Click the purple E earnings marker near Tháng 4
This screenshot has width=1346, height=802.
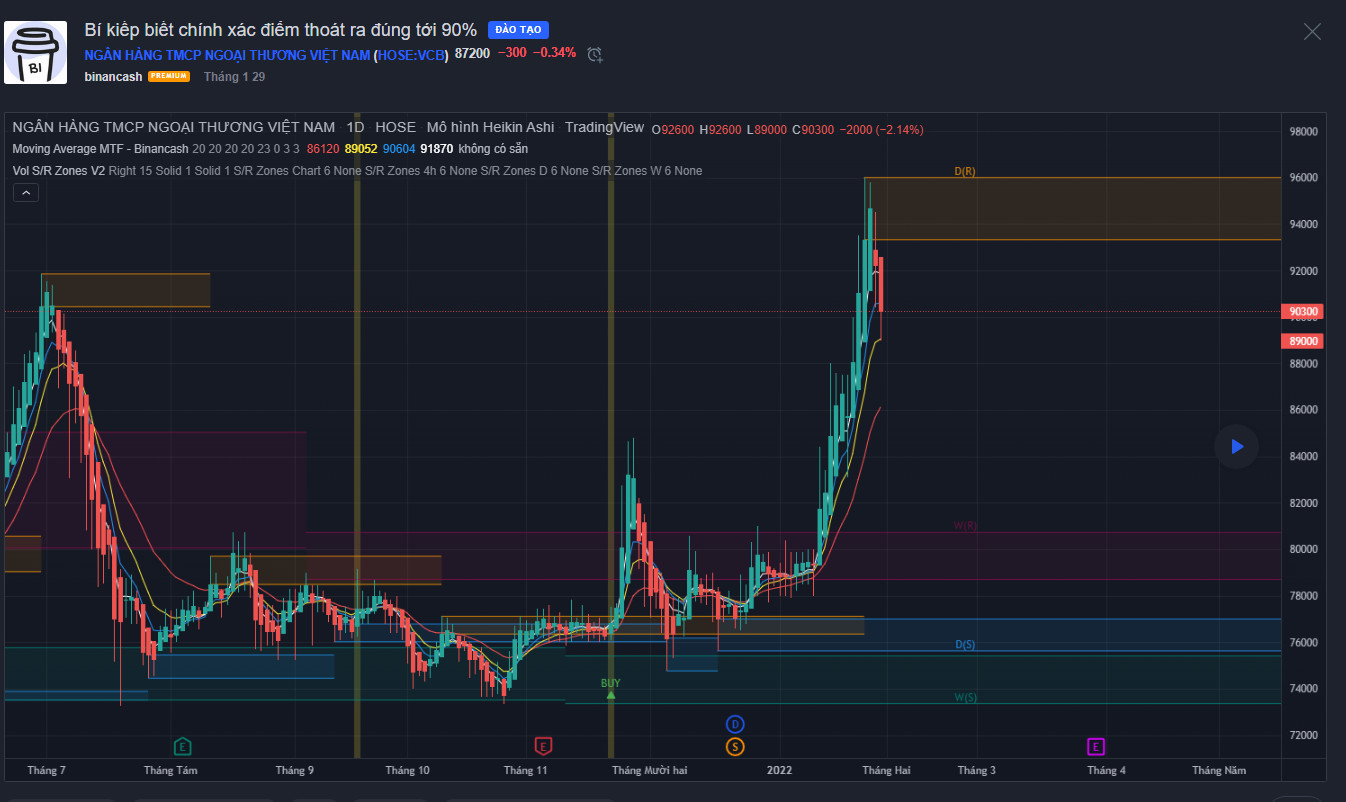click(1096, 746)
